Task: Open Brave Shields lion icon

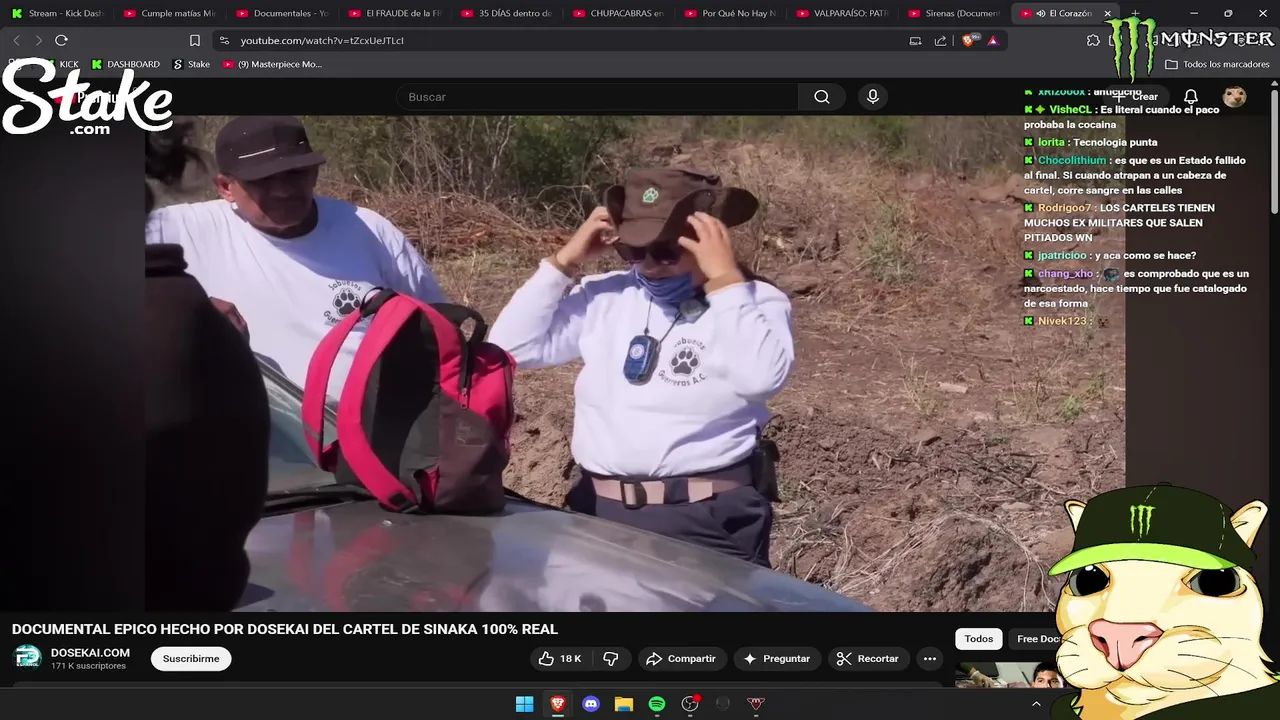Action: pyautogui.click(x=968, y=40)
